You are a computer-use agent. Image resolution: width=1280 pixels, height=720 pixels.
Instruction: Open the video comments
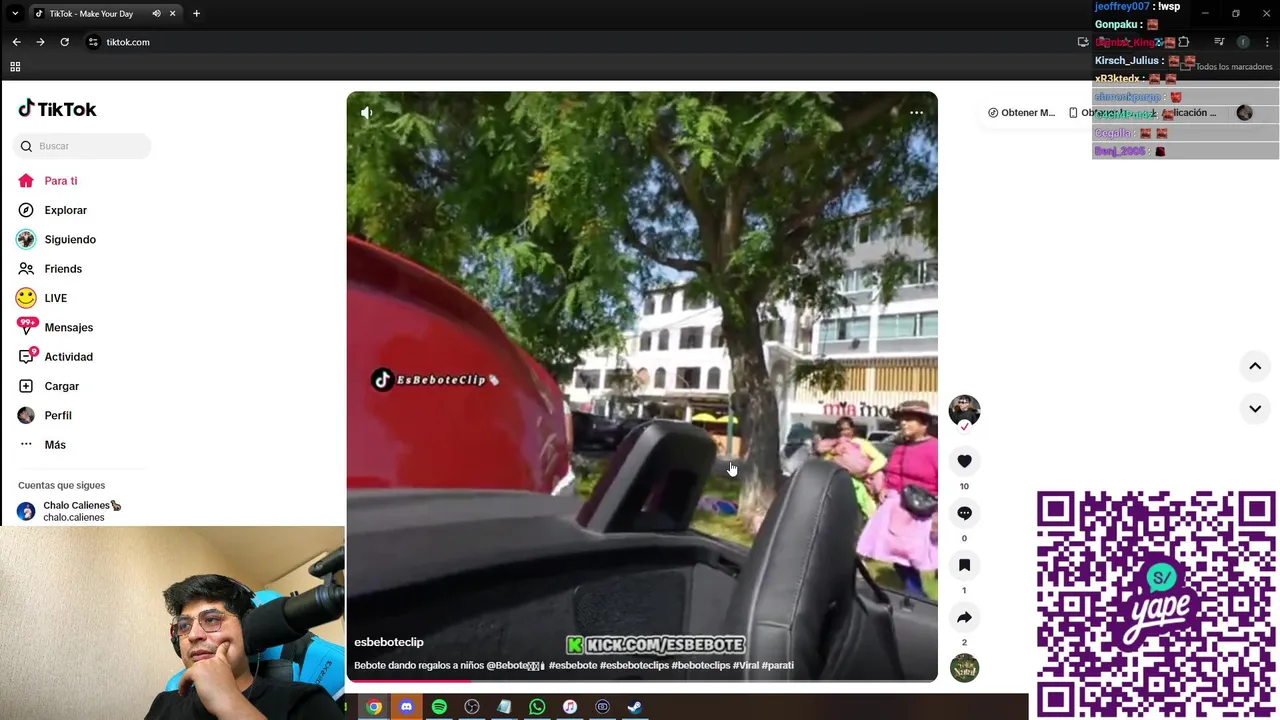point(964,513)
